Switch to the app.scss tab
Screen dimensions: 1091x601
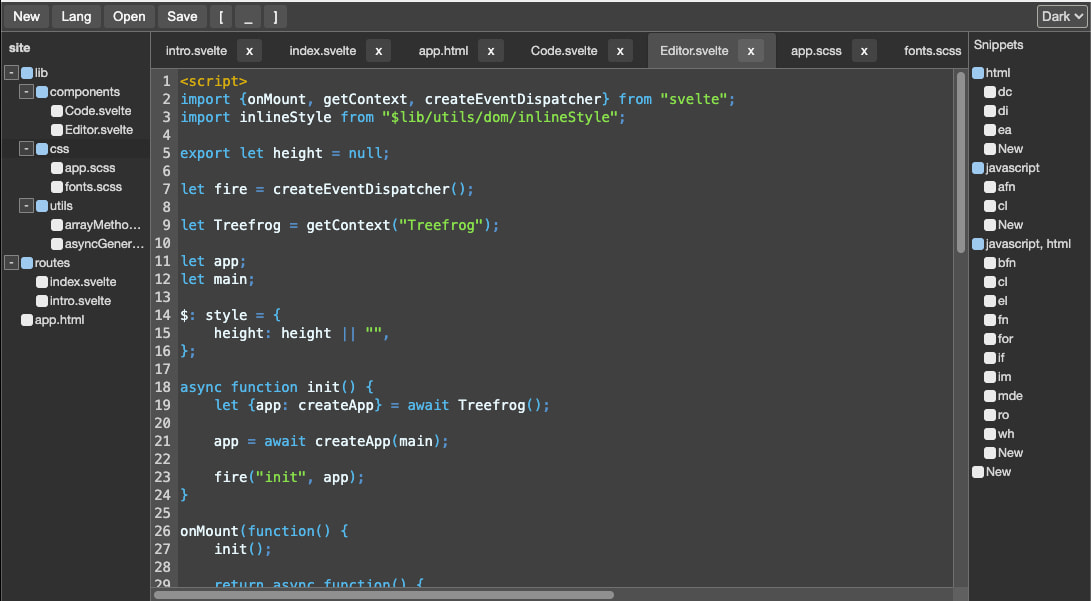816,51
